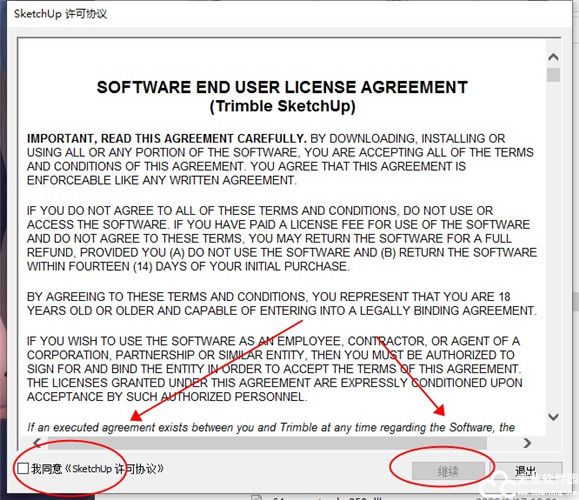579x500 pixels.
Task: Click the label 我同意《SketchUp 许可协议》
Action: [97, 469]
